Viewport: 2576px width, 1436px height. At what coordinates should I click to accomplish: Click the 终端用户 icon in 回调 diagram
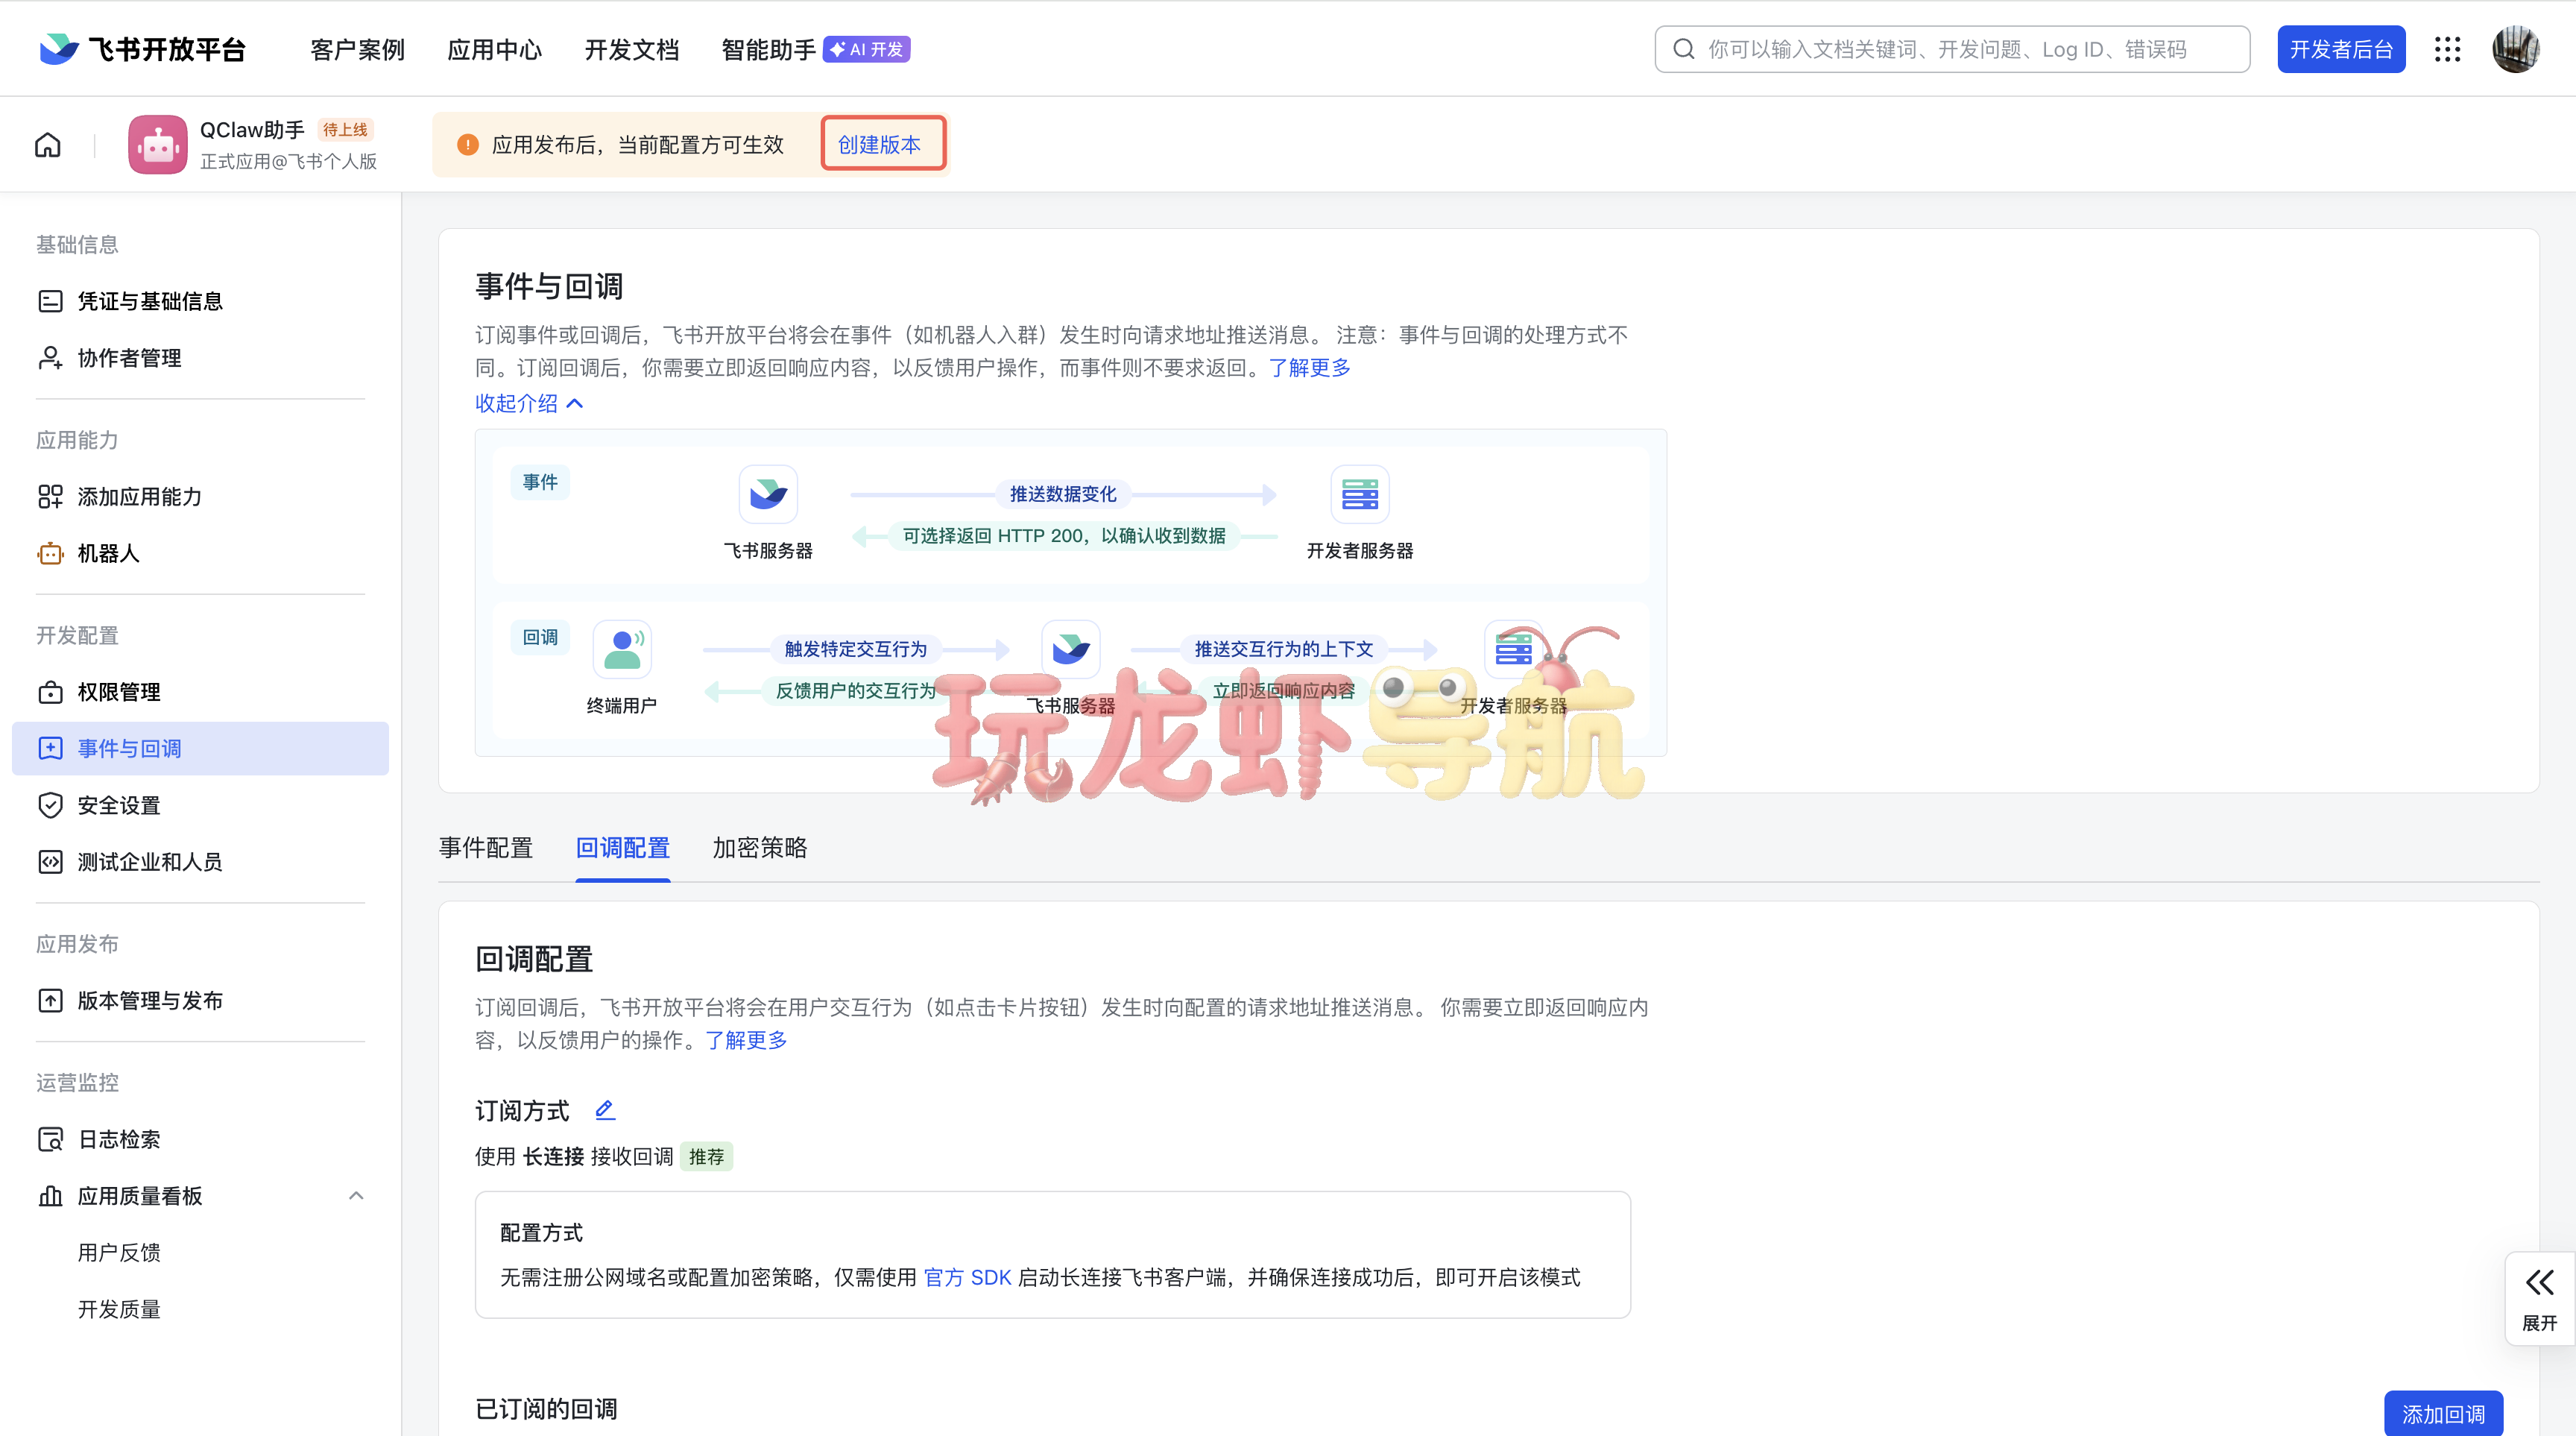click(x=622, y=649)
